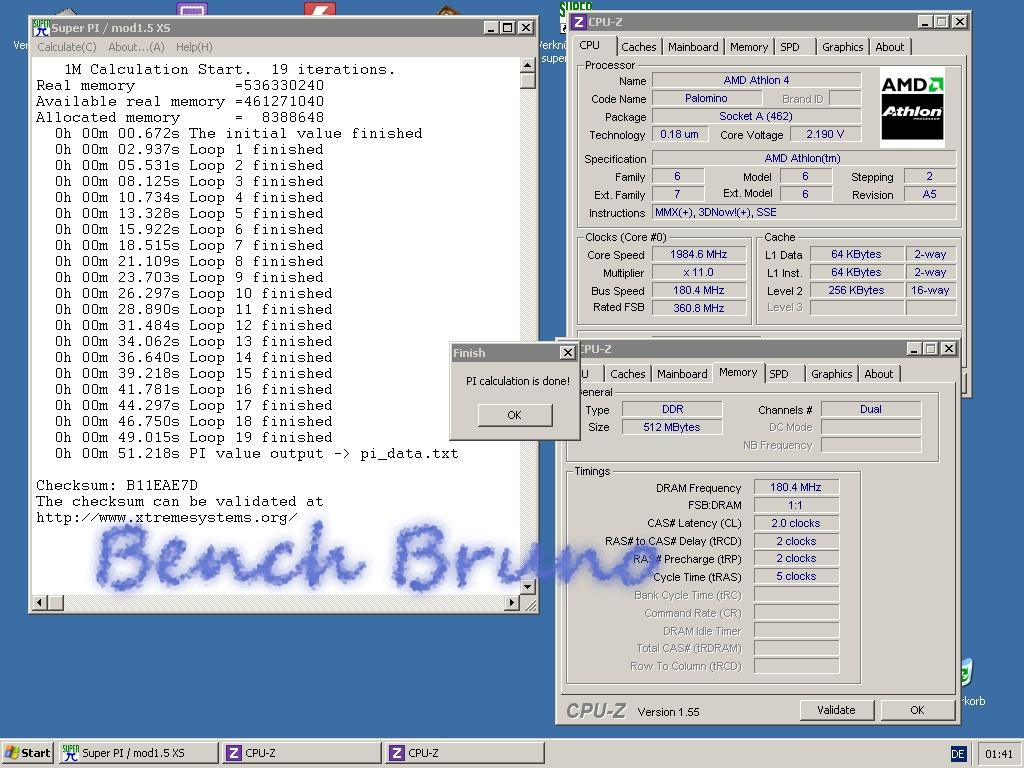Click the 01:41 taskbar clock
This screenshot has height=768, width=1024.
(999, 754)
